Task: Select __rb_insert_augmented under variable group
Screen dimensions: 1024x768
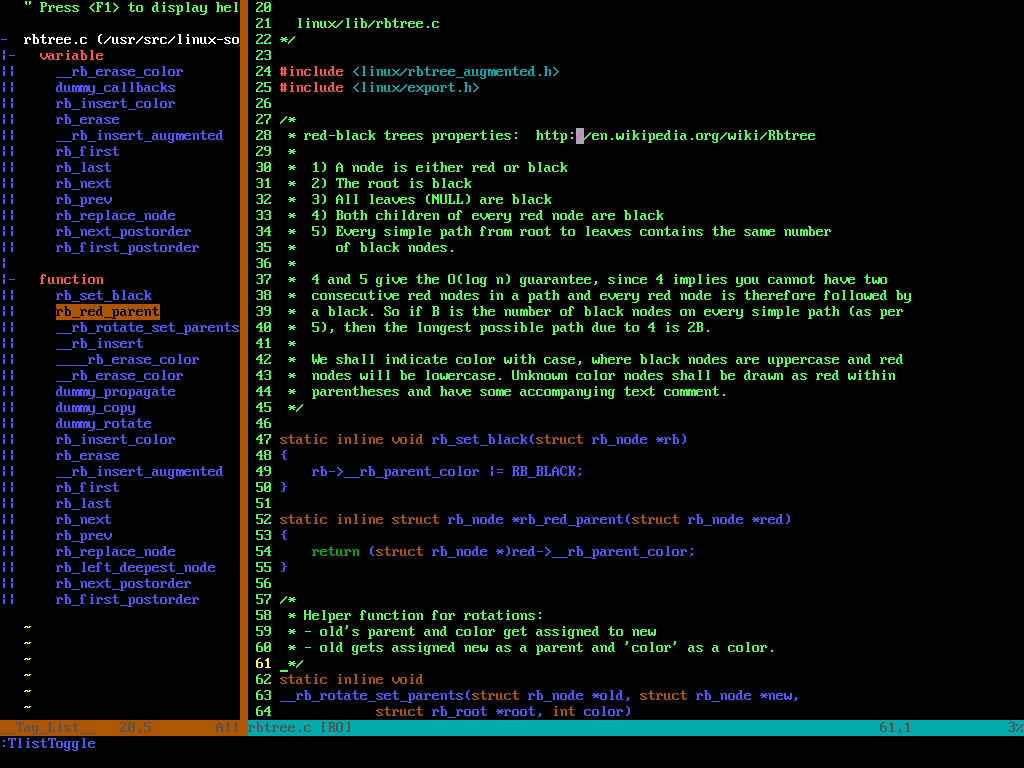Action: point(139,136)
